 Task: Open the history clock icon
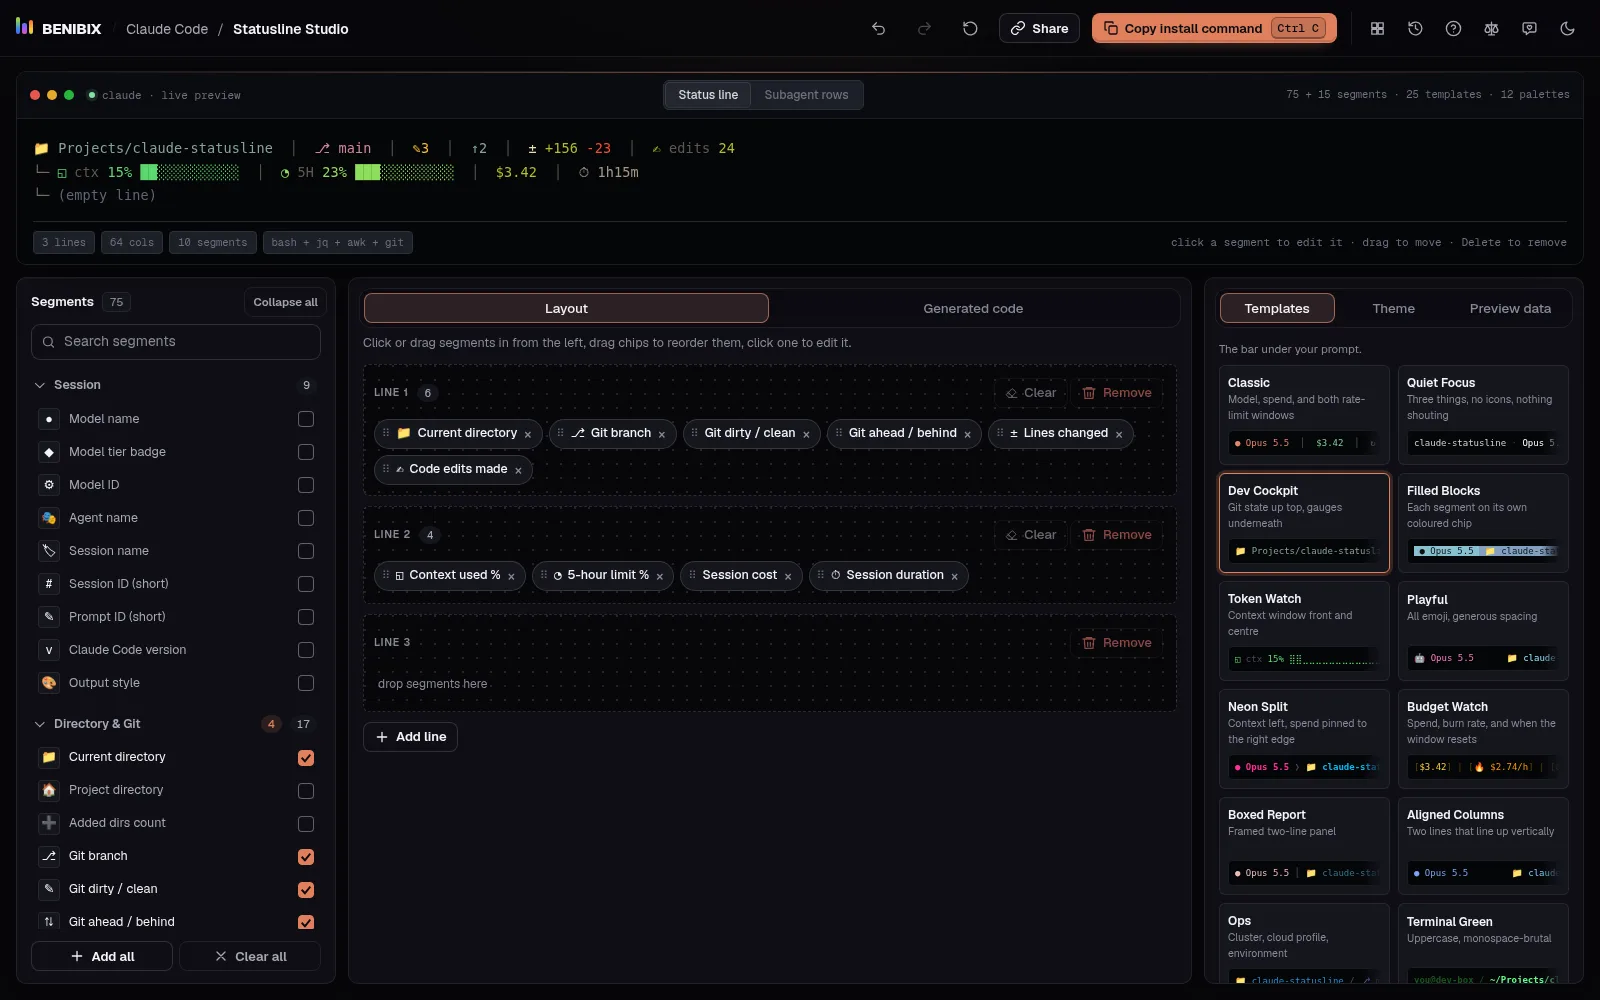1415,29
